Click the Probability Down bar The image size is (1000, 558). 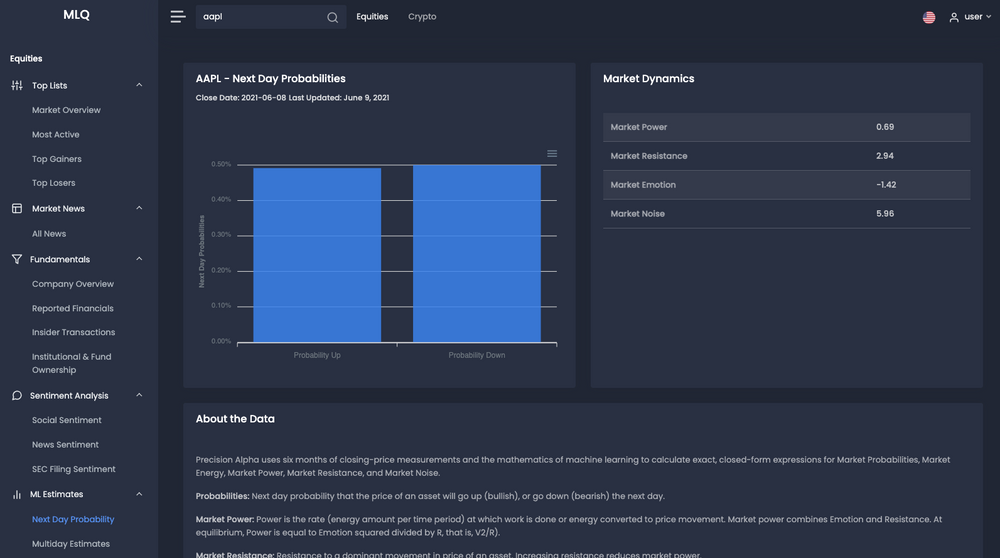pos(476,254)
